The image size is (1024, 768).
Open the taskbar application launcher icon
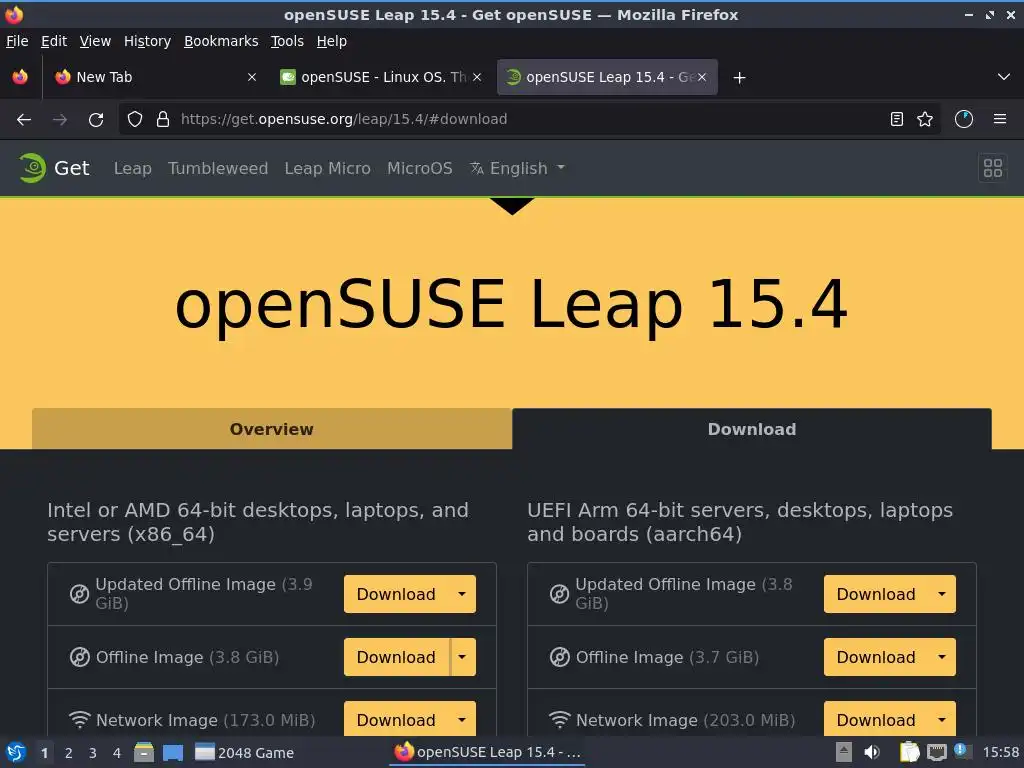(16, 752)
